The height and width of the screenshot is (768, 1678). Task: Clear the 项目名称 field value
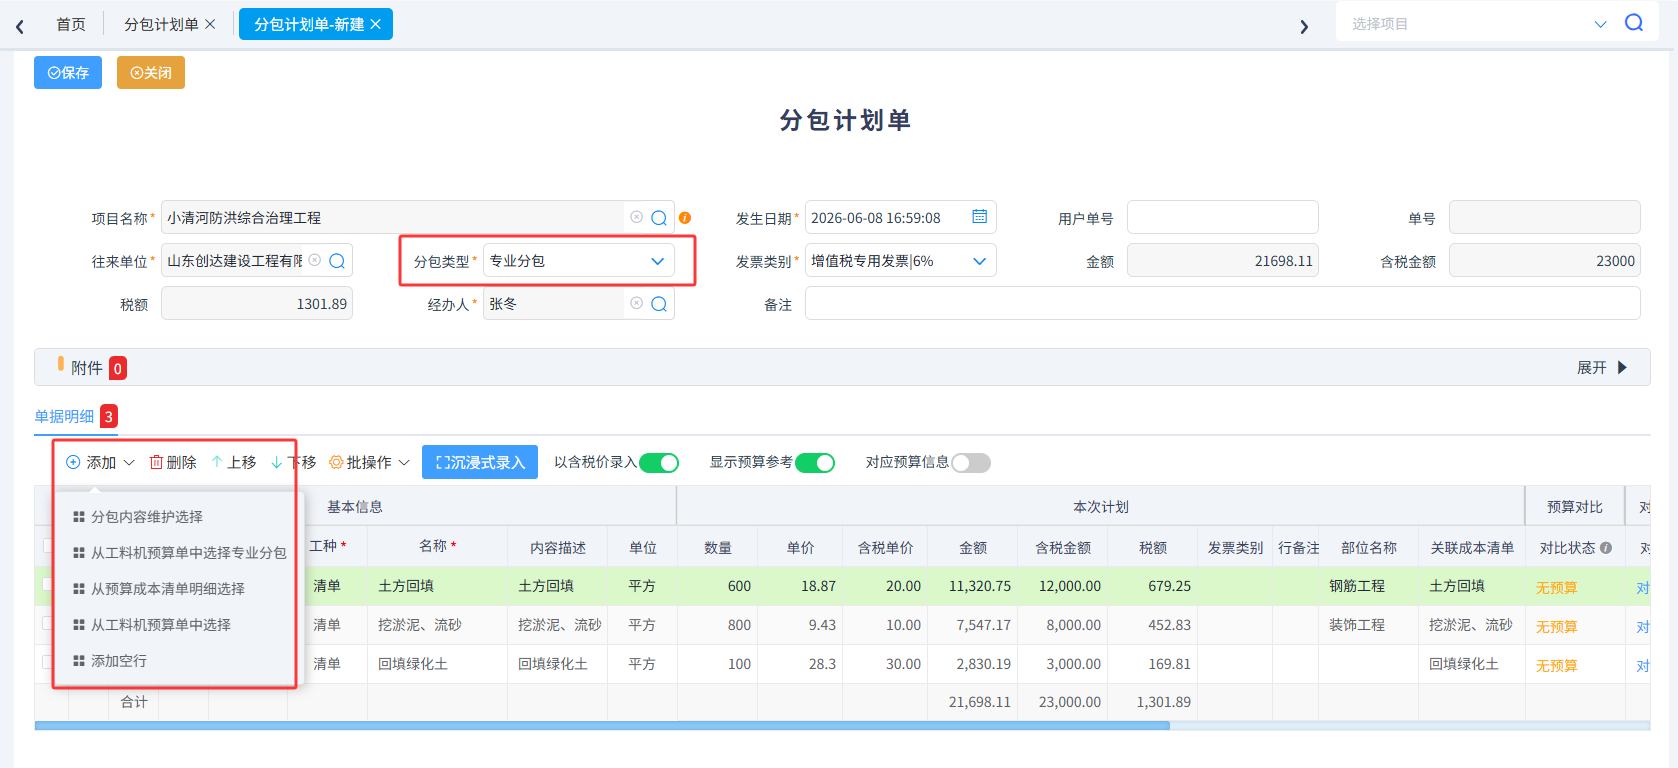tap(637, 217)
